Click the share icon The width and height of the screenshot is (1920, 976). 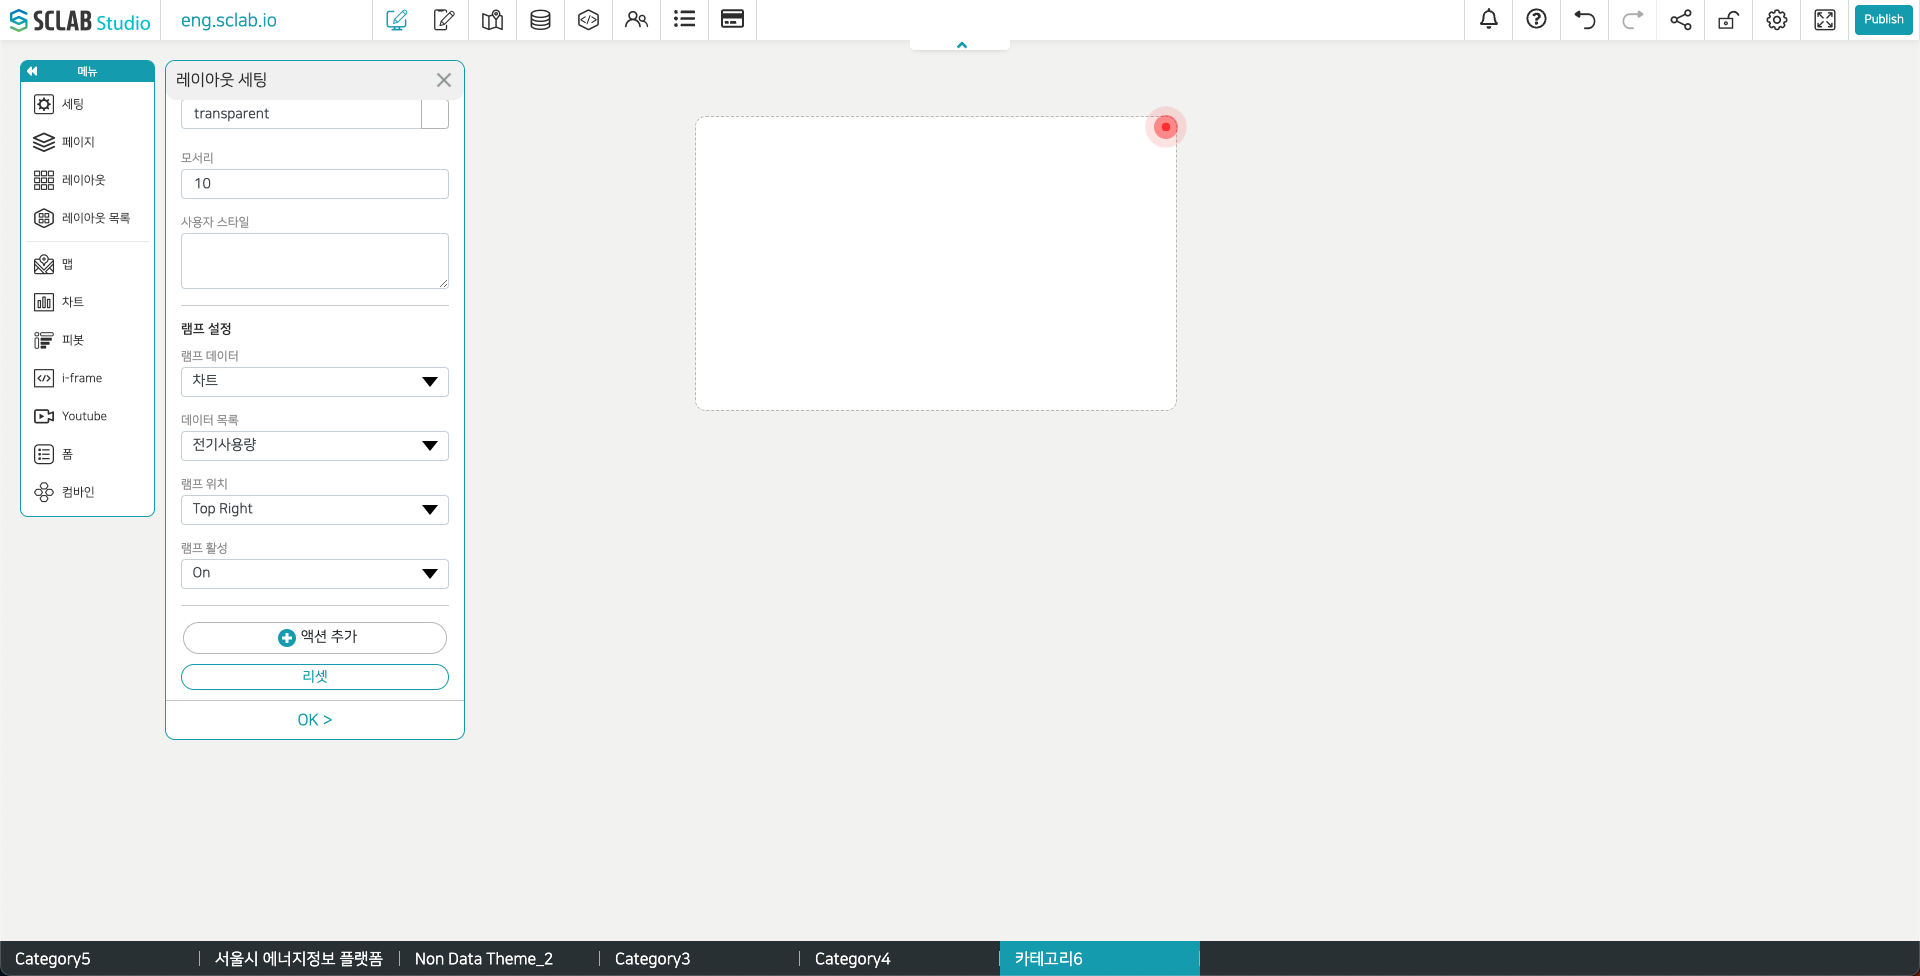tap(1681, 20)
